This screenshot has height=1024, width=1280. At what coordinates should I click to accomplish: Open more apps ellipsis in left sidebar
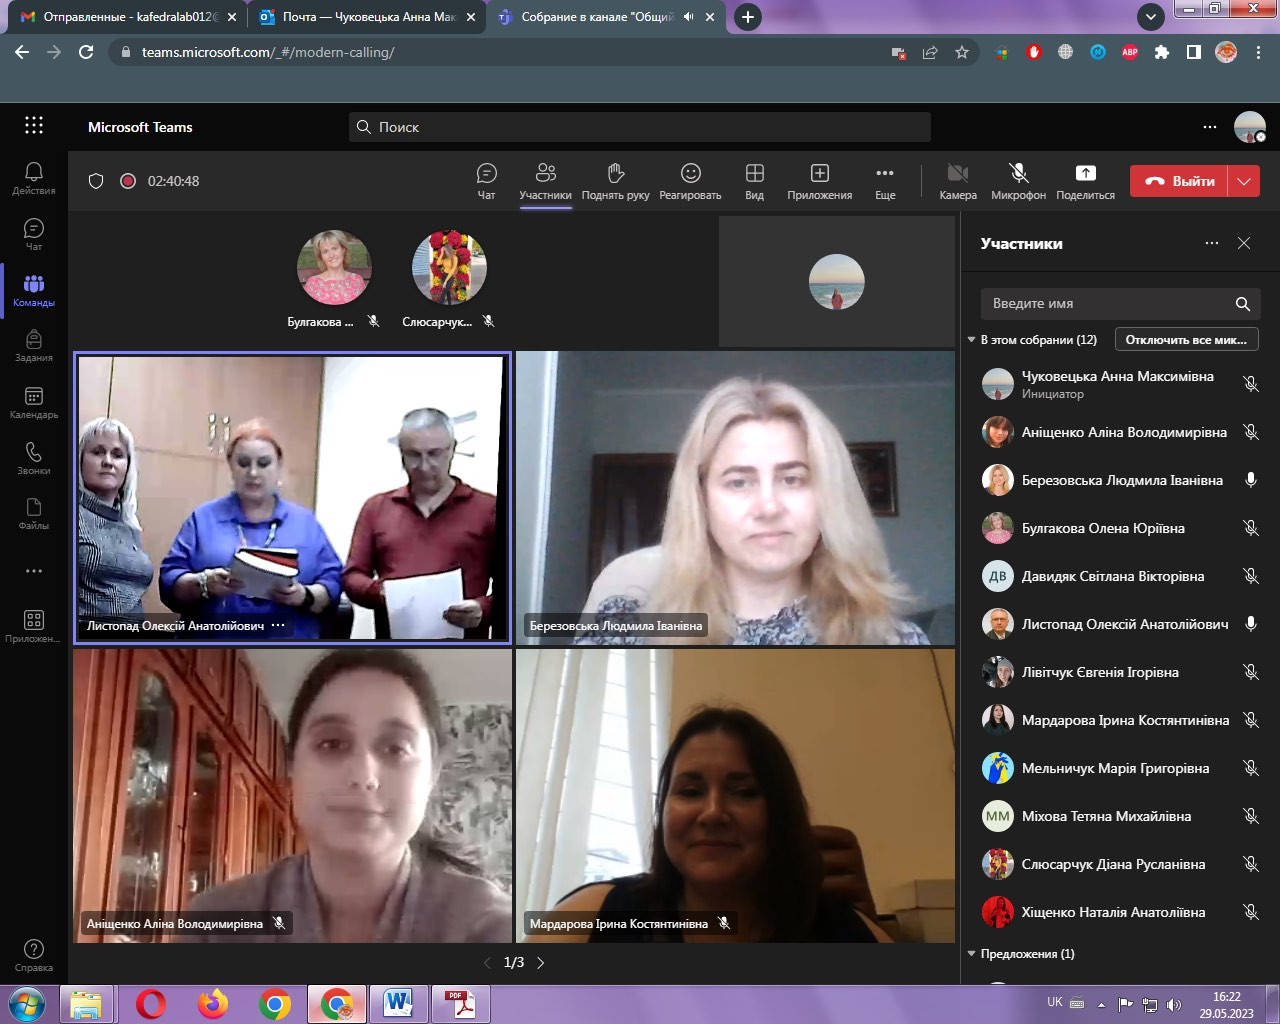(x=34, y=571)
